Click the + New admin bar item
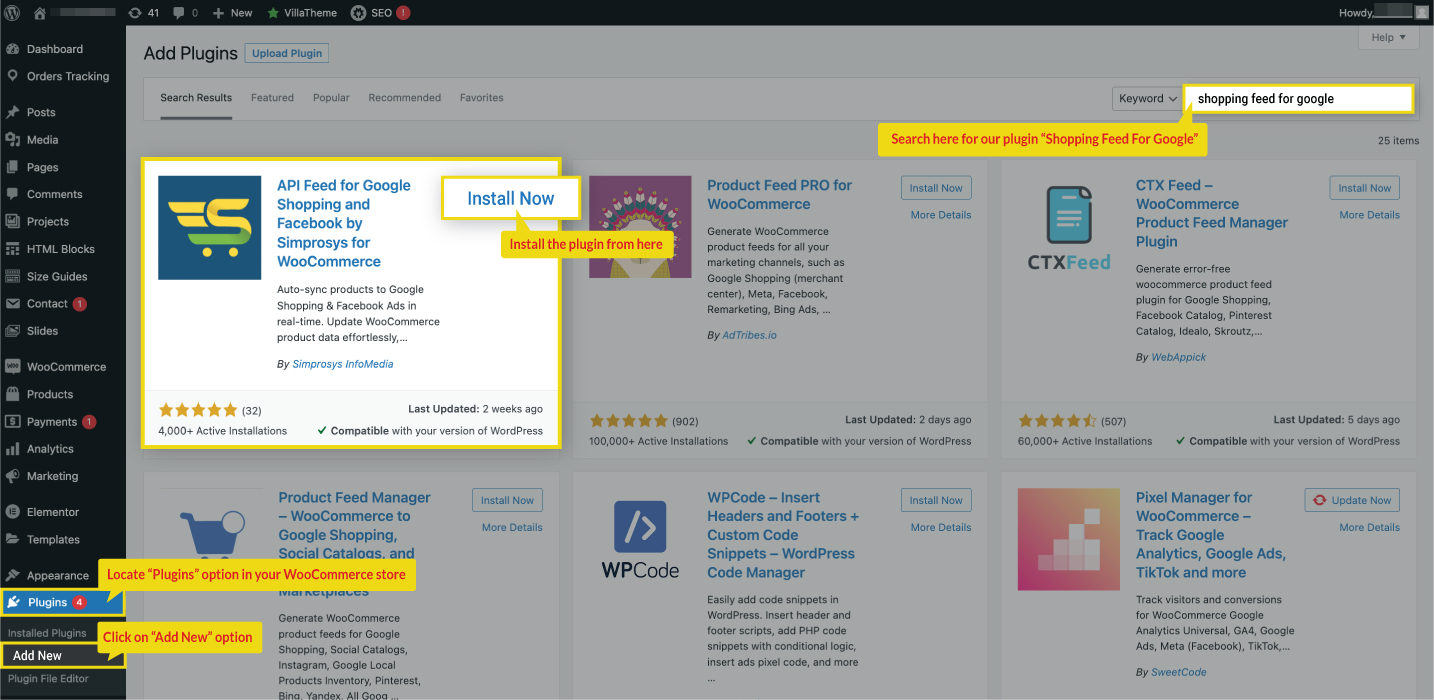Screen dimensions: 1434x700 pos(232,13)
